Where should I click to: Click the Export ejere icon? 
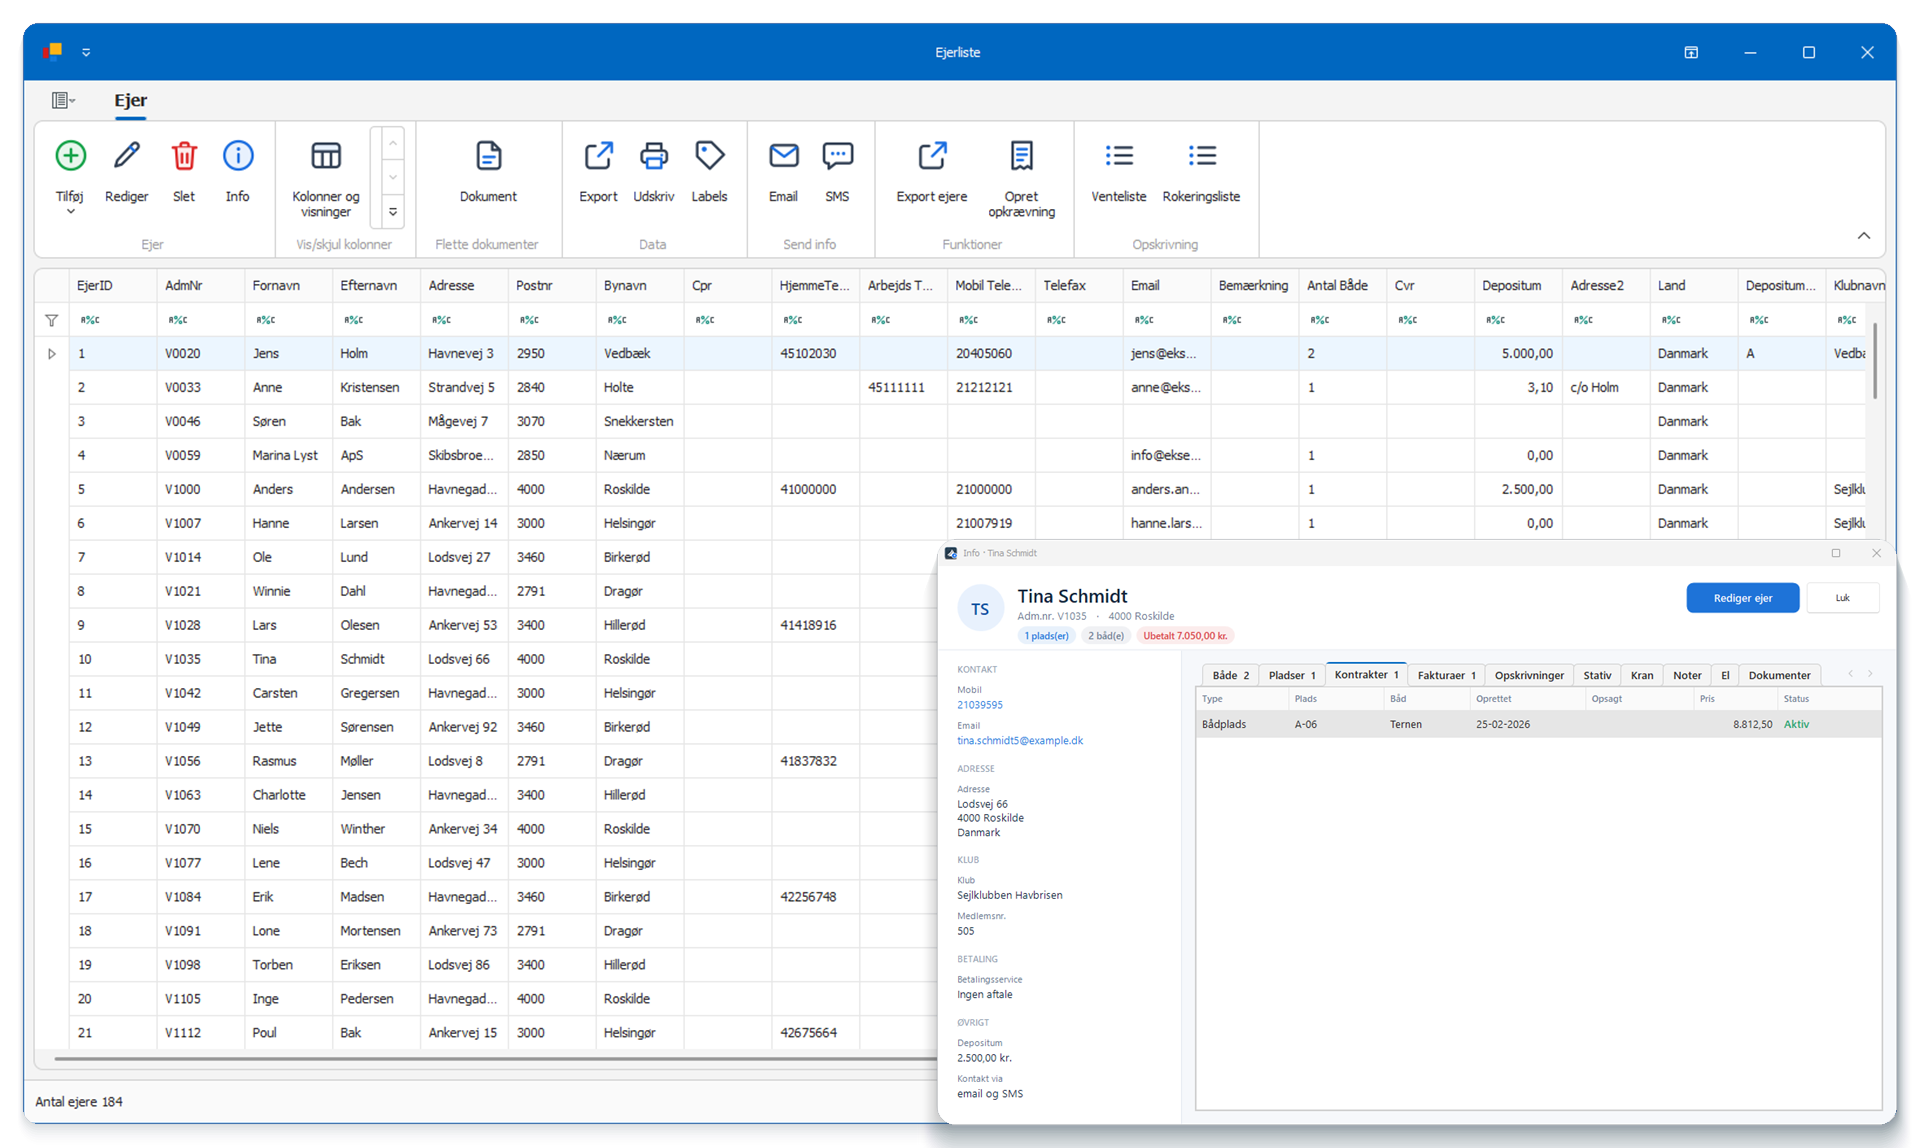932,156
